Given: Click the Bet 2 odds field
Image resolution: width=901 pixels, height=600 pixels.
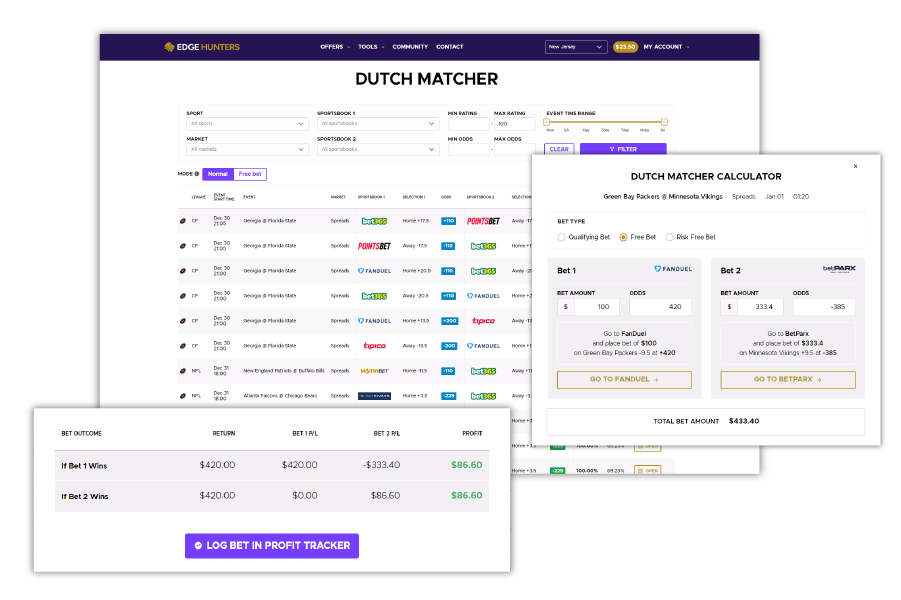Looking at the screenshot, I should click(x=824, y=307).
